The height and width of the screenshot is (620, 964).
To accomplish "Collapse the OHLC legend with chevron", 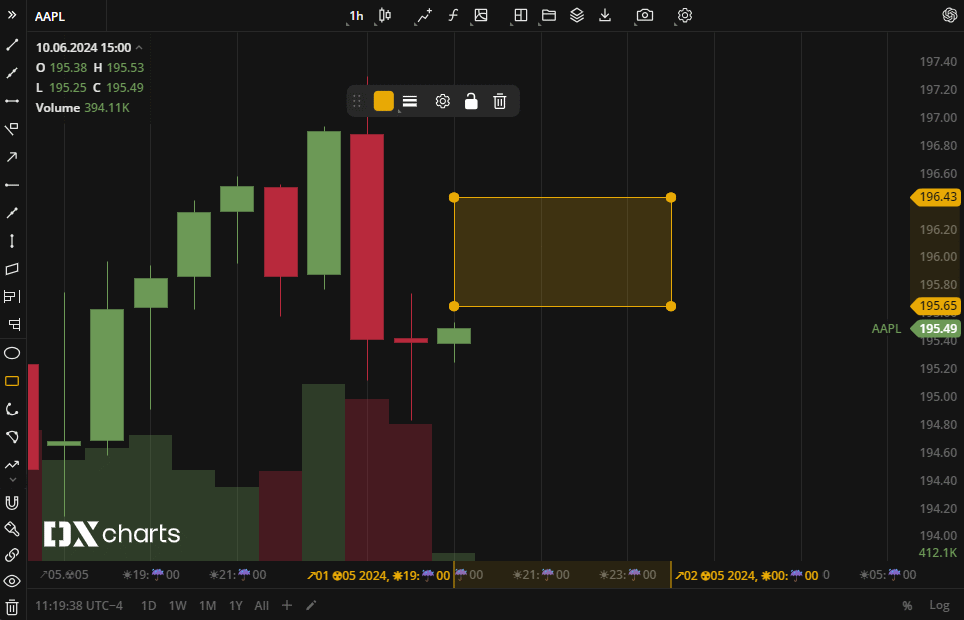I will pos(139,47).
